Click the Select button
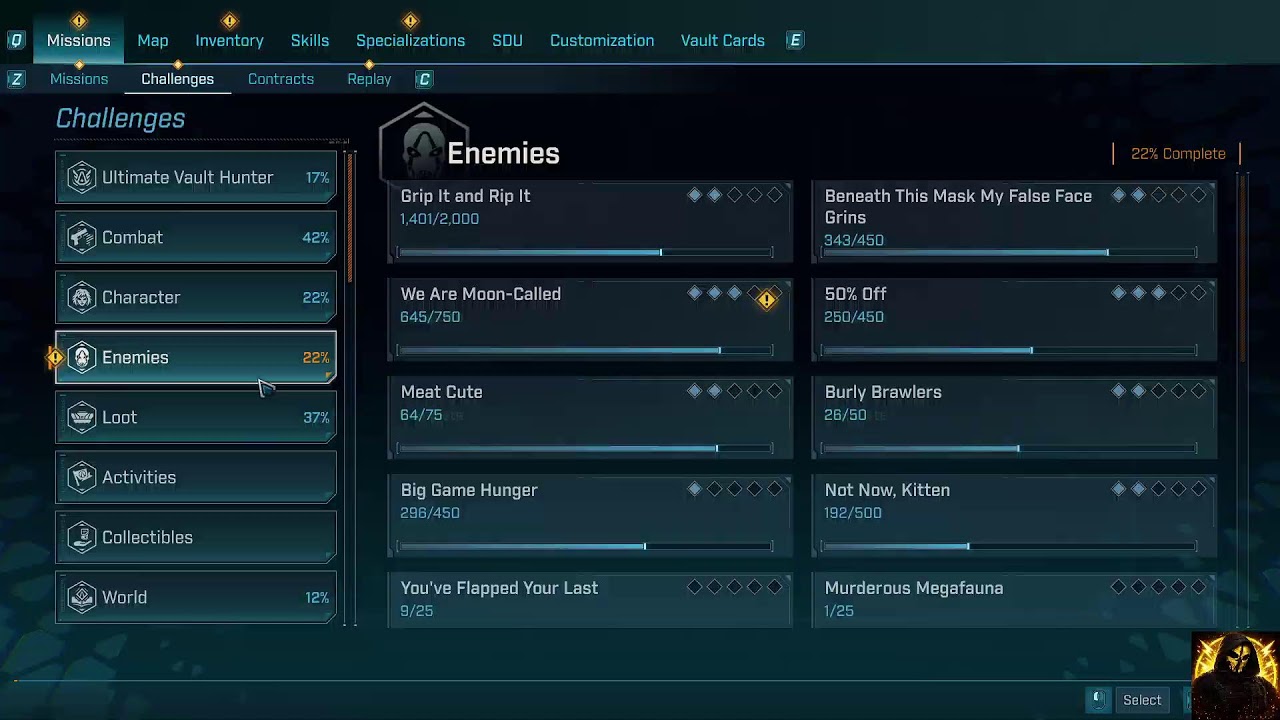This screenshot has width=1280, height=720. pyautogui.click(x=1142, y=700)
